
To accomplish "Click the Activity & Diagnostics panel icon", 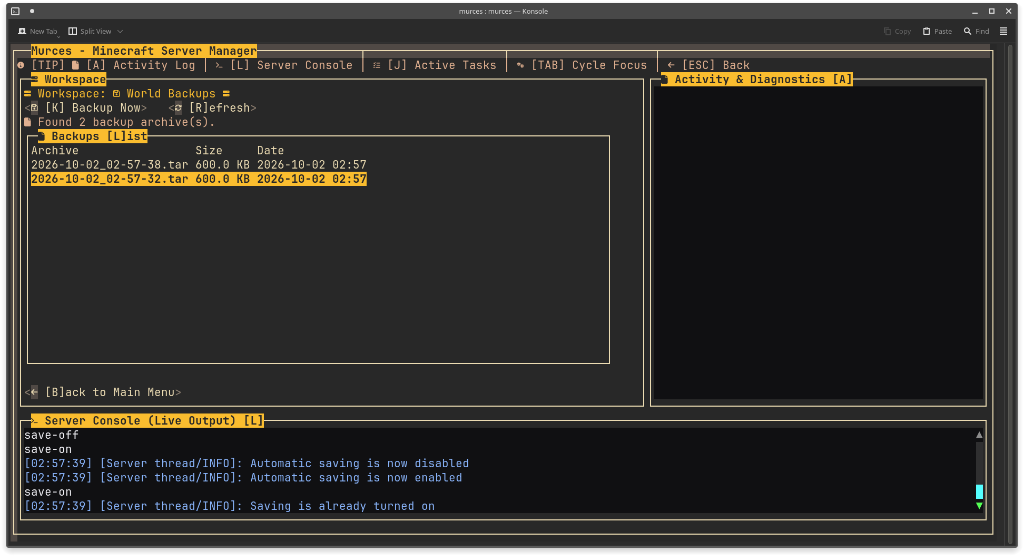I will 665,79.
